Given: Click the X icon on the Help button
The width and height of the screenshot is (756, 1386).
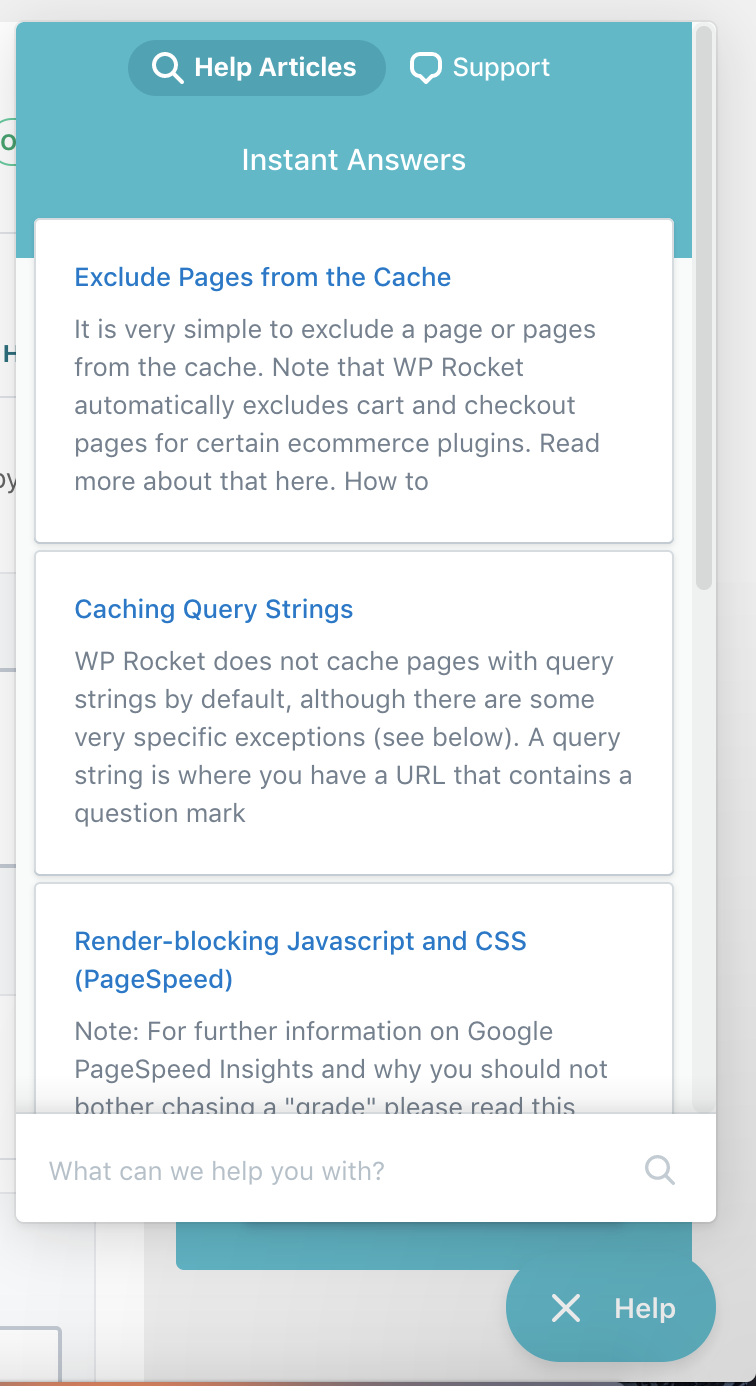Looking at the screenshot, I should tap(566, 1308).
